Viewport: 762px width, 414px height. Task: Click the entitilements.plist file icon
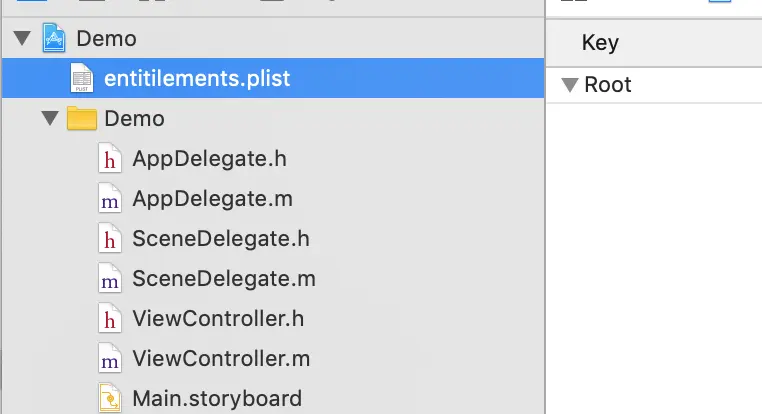82,78
